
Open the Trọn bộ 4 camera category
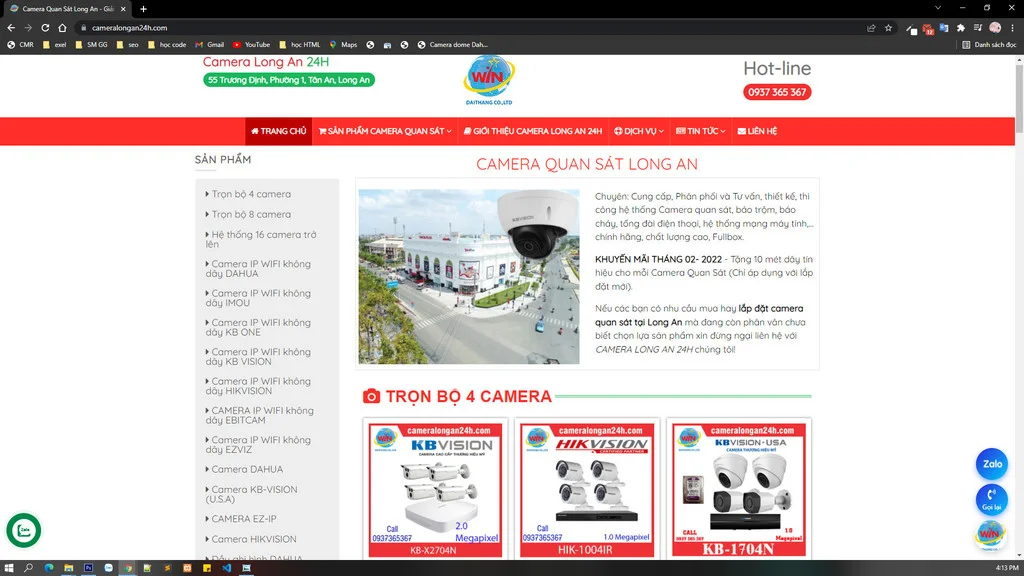click(251, 194)
